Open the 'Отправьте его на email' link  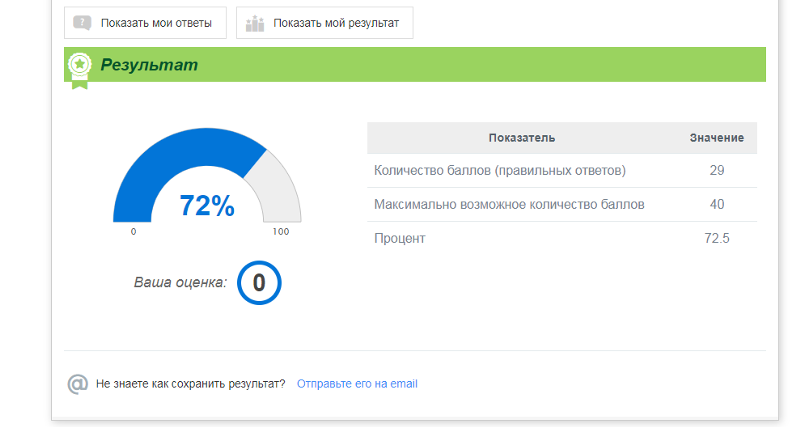(x=357, y=384)
